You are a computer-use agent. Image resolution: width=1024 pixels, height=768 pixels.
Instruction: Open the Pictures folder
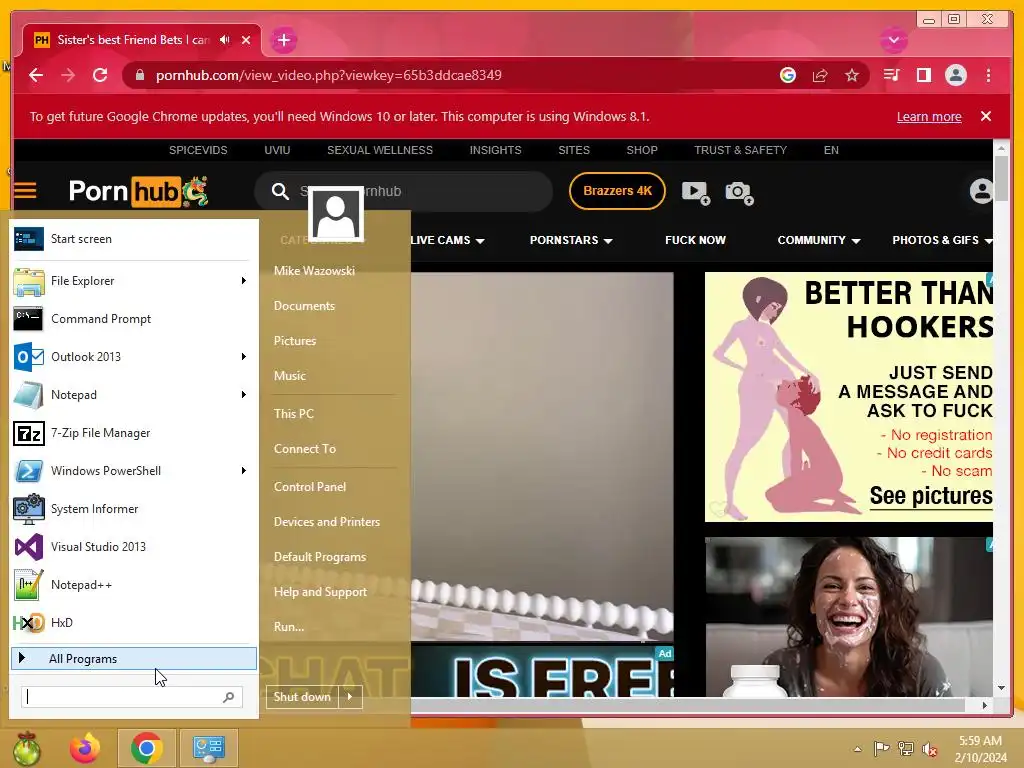295,341
